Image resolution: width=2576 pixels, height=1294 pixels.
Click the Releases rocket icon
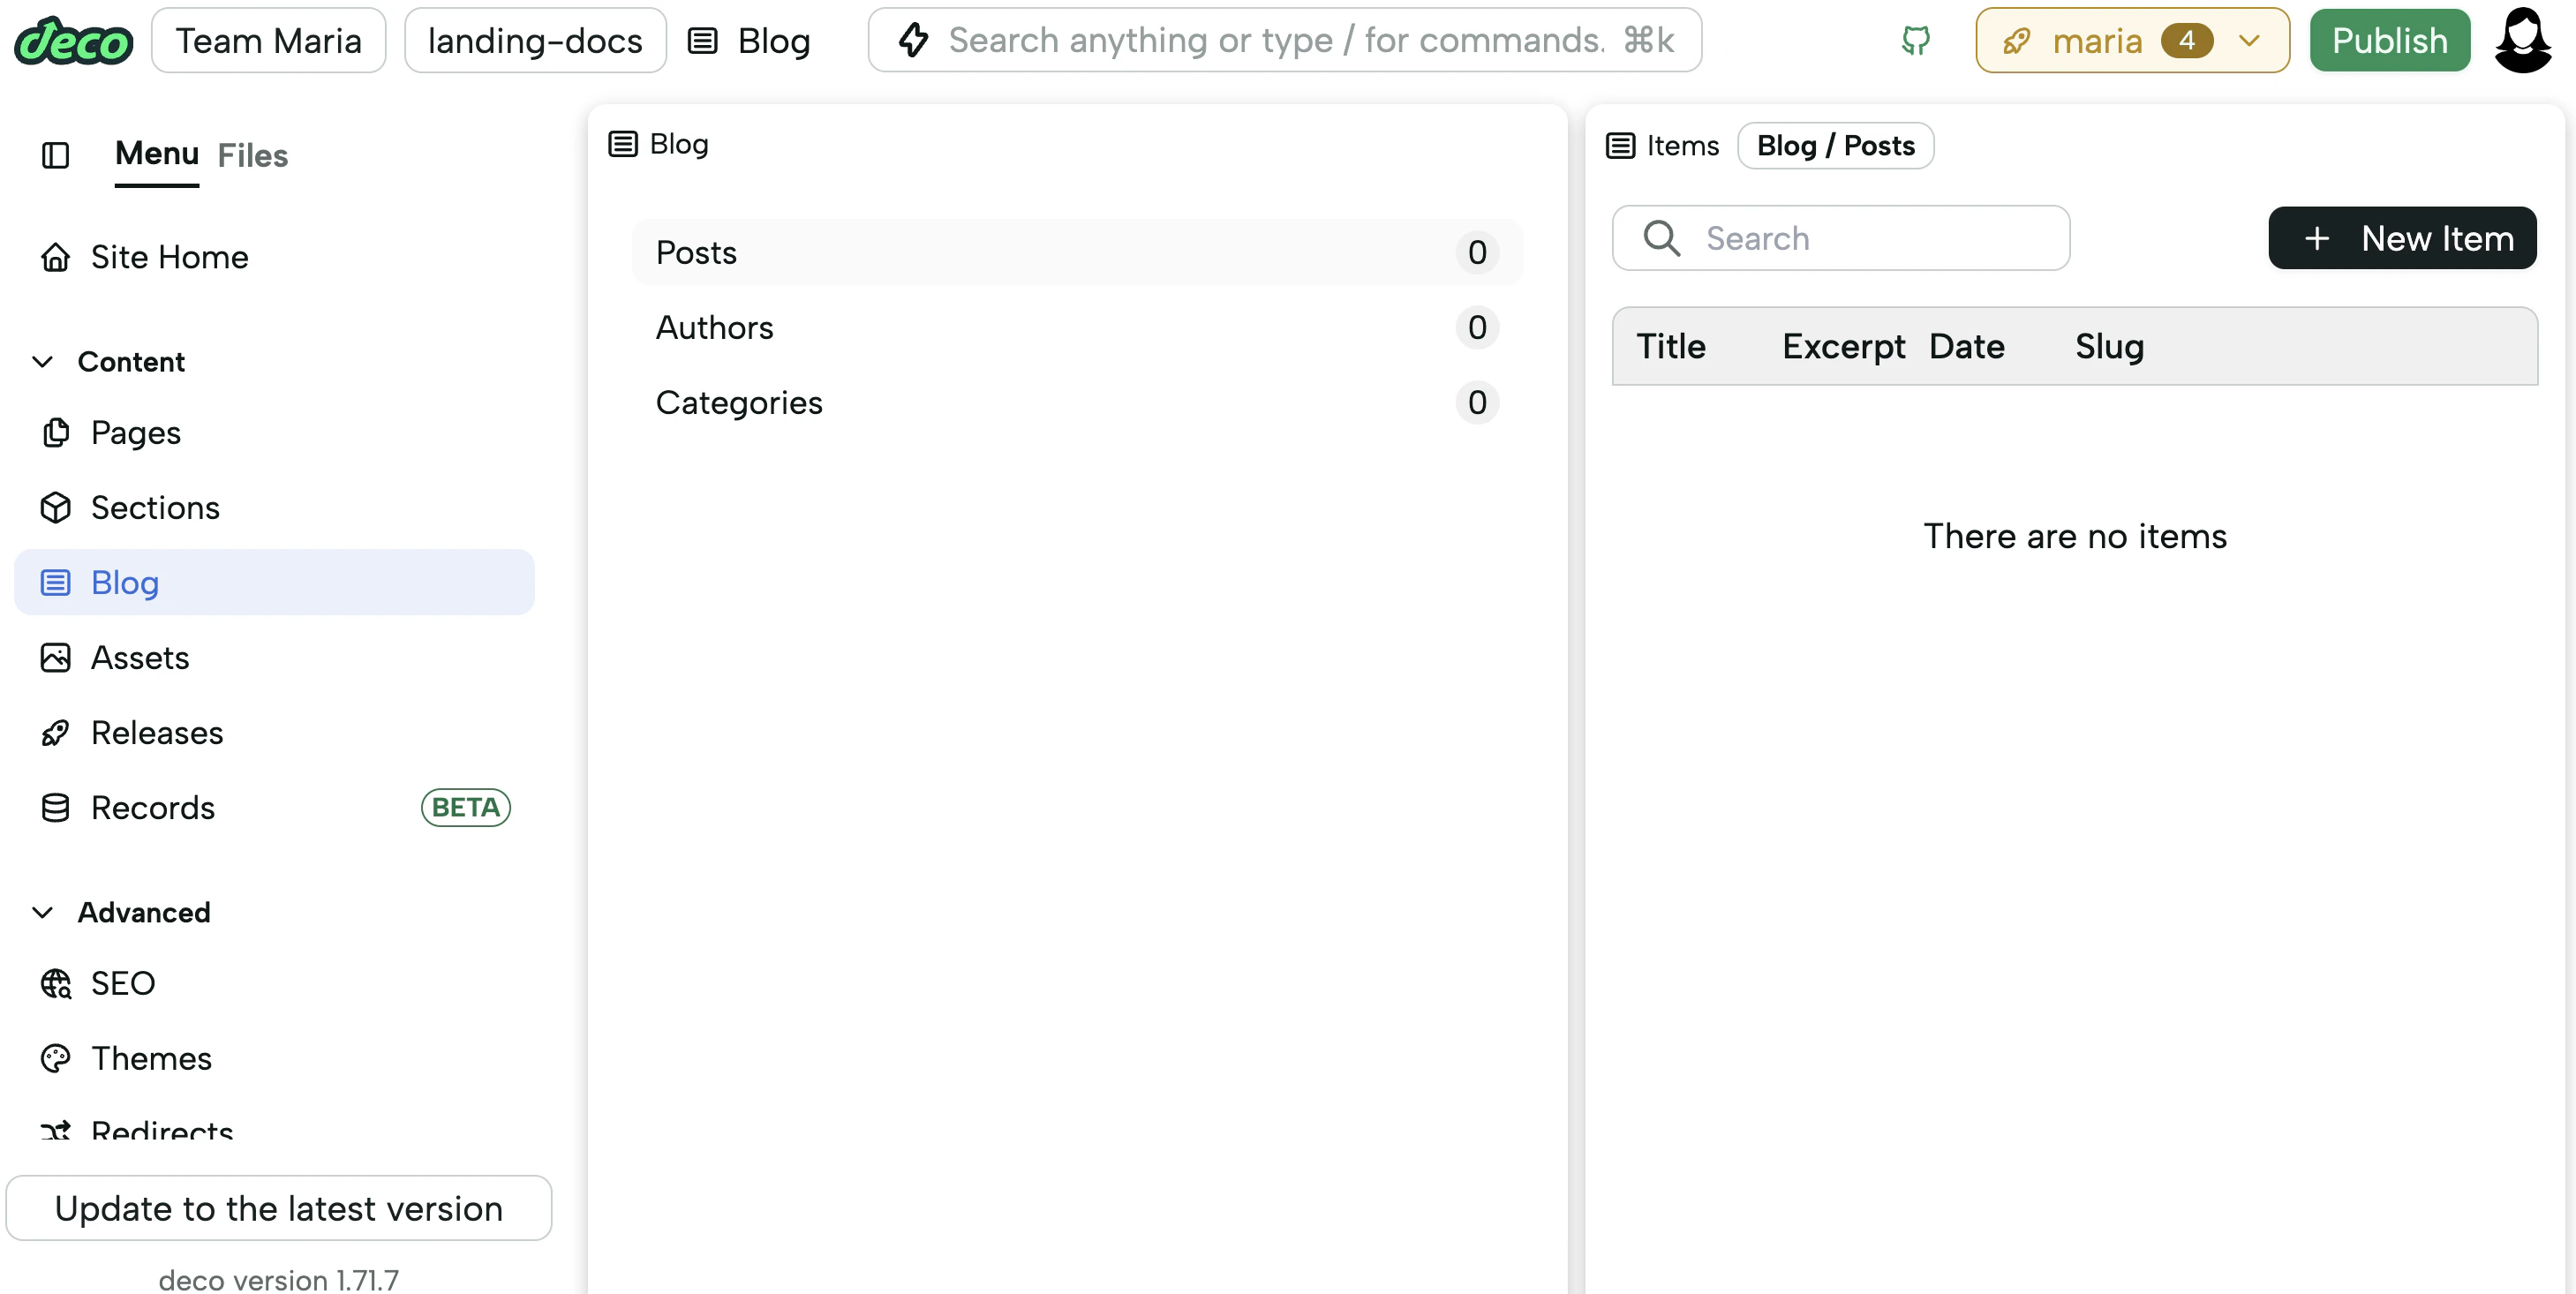coord(56,732)
